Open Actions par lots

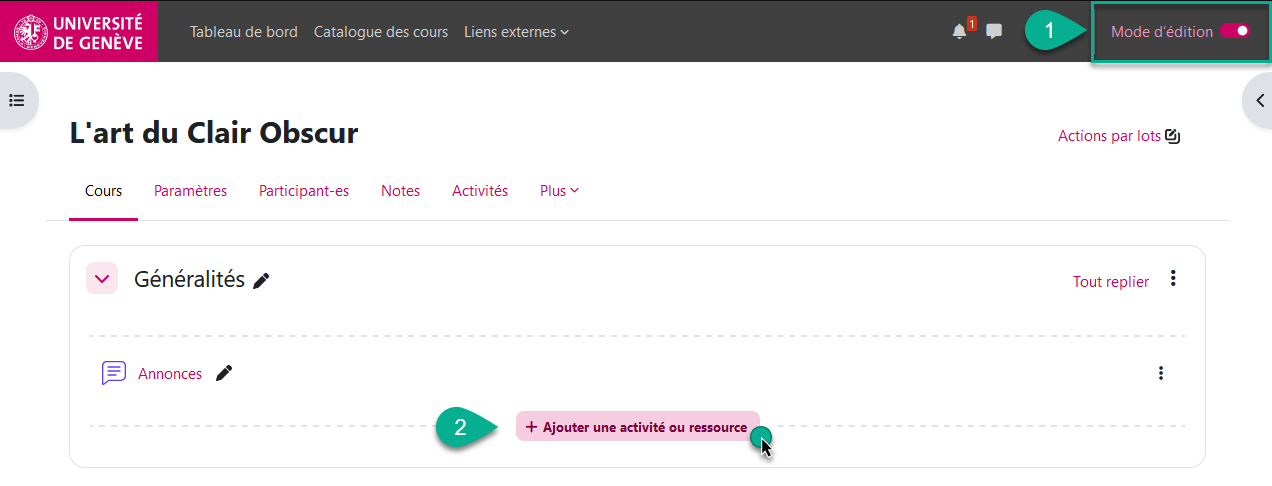click(x=1119, y=136)
